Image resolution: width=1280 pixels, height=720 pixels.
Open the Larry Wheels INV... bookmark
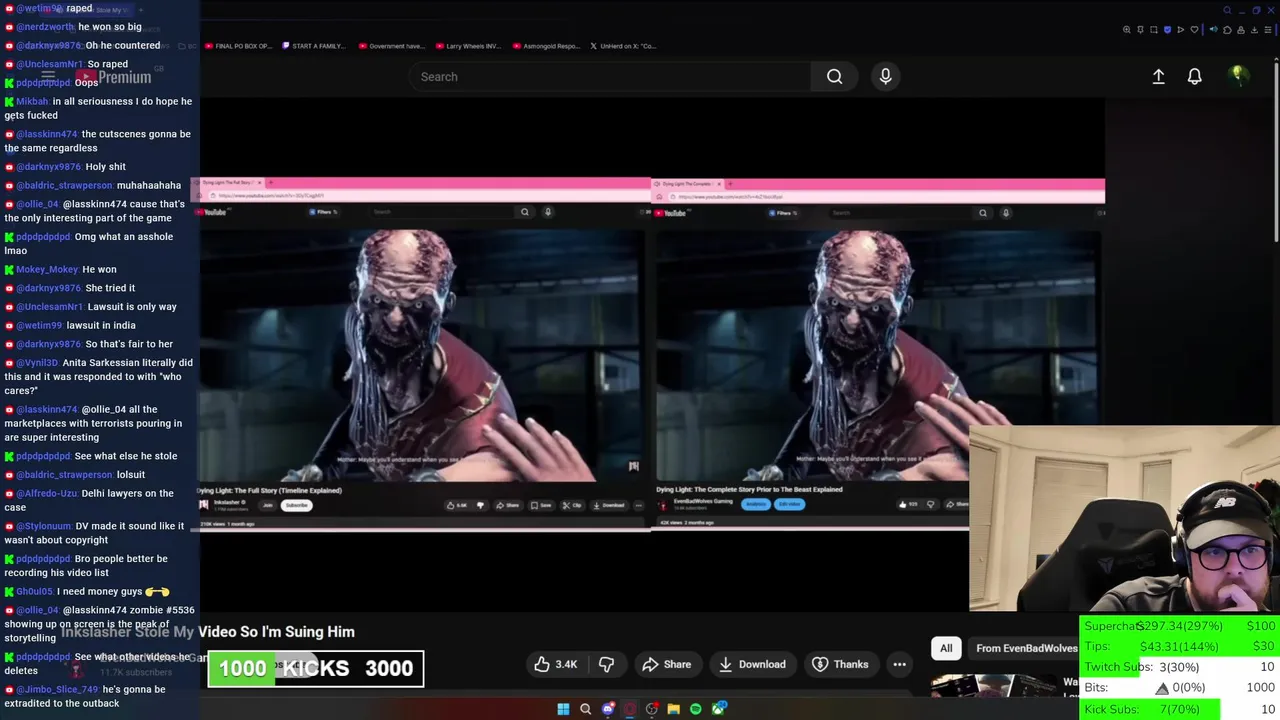coord(468,46)
